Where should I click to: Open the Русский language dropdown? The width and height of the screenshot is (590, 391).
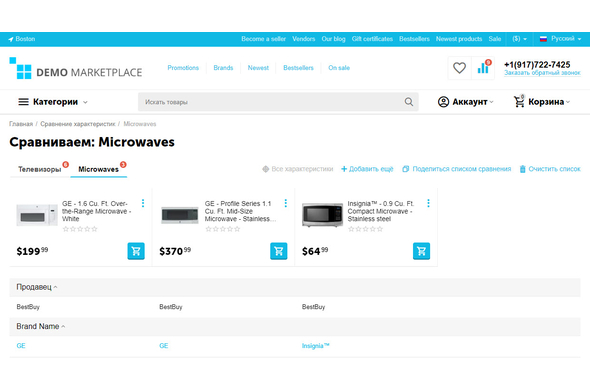click(560, 39)
